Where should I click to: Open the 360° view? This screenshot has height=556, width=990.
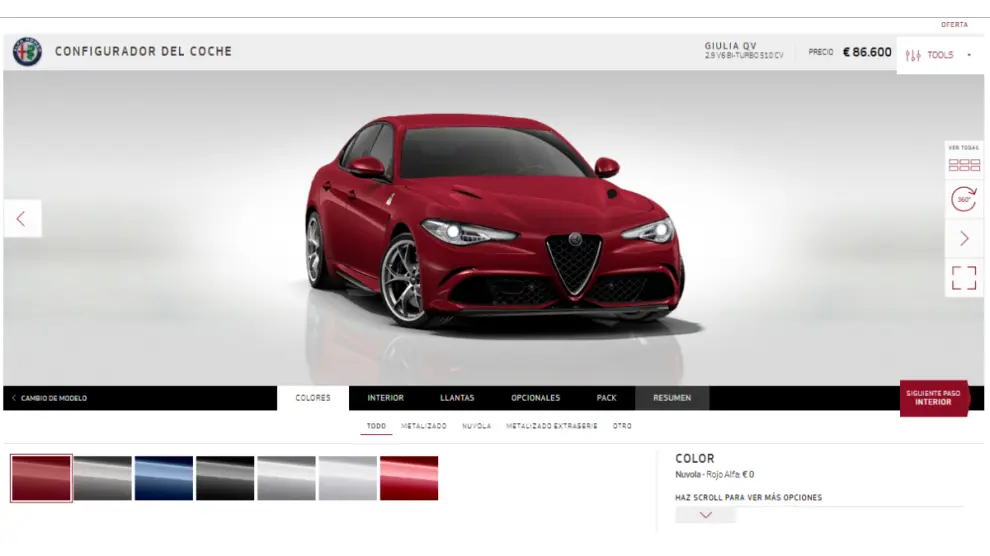pyautogui.click(x=963, y=200)
